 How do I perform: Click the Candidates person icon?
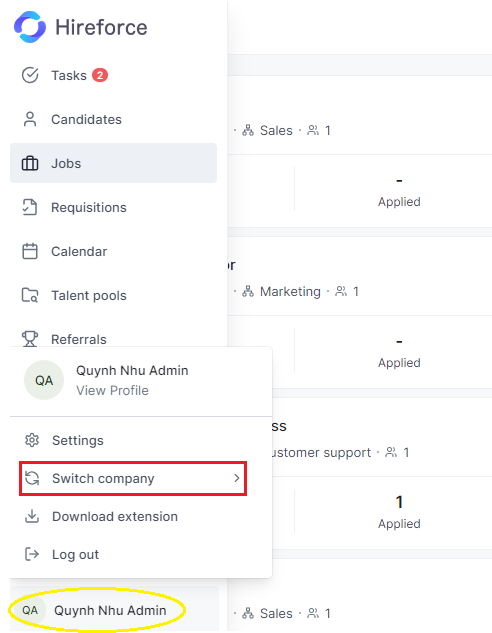30,119
